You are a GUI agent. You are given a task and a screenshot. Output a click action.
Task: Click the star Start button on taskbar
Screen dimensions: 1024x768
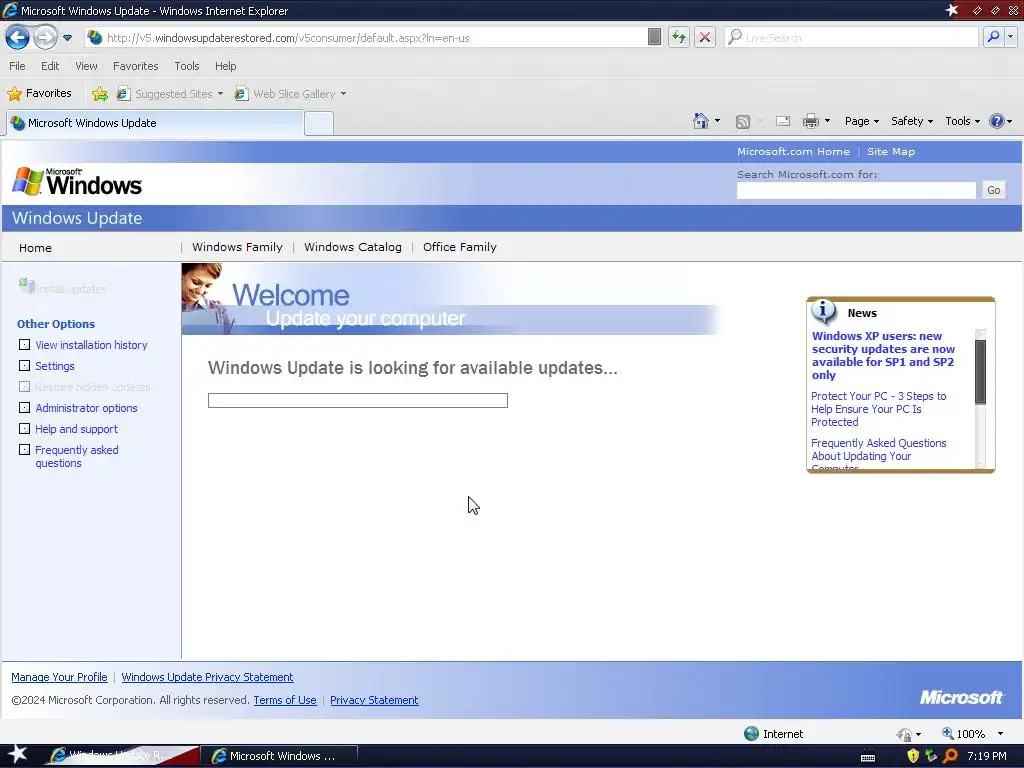point(18,755)
